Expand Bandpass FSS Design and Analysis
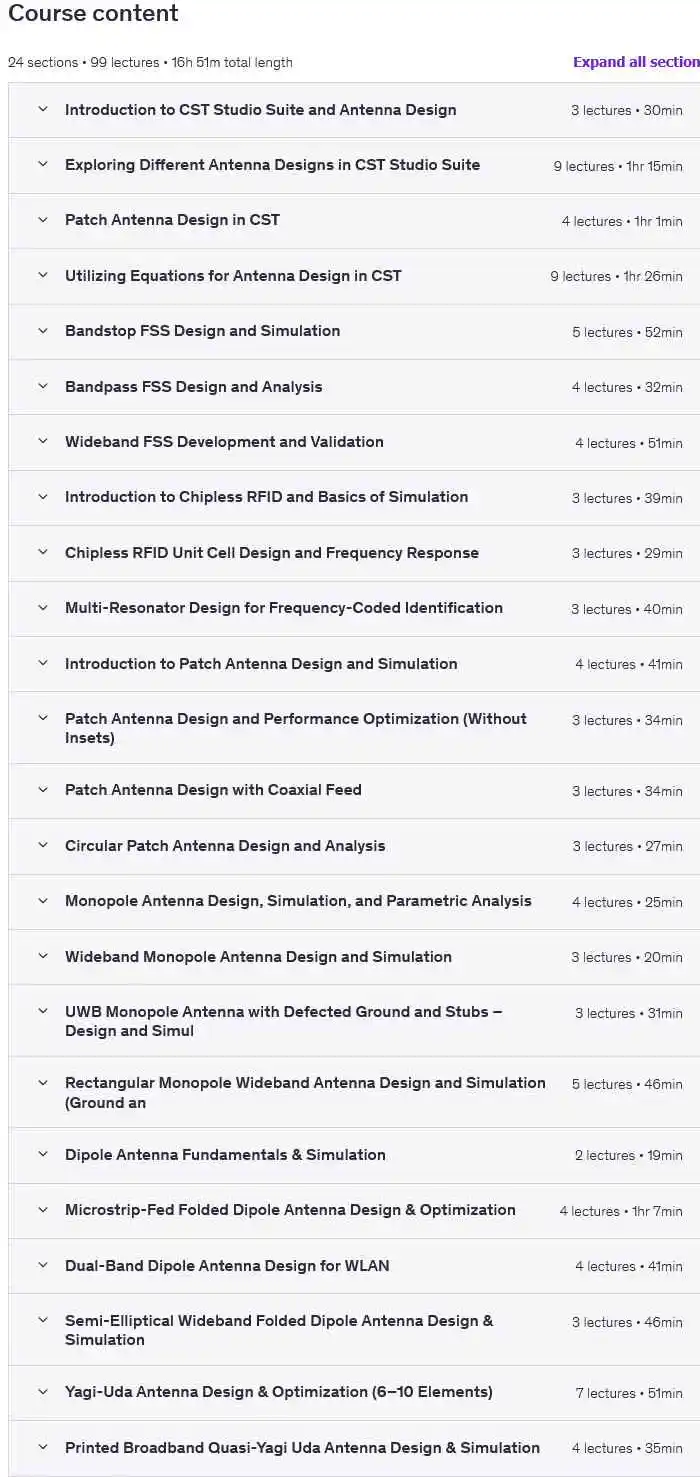 [193, 387]
